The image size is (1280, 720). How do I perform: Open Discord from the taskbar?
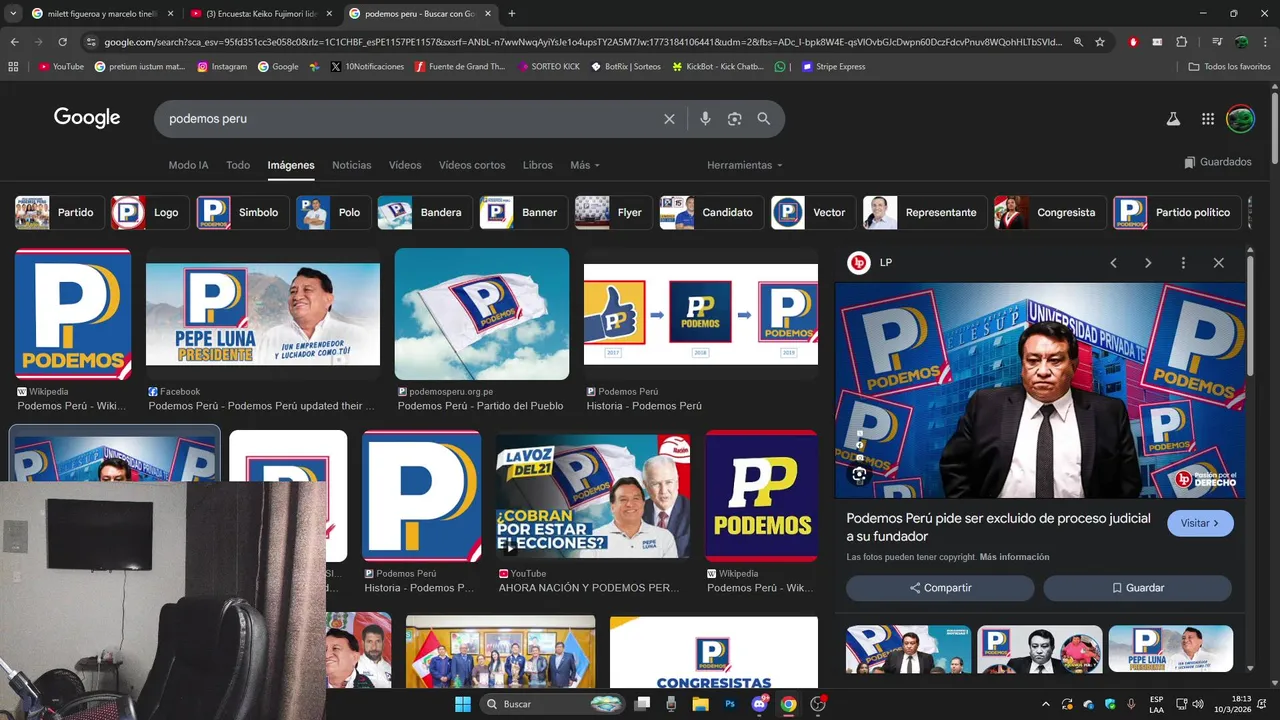[759, 704]
